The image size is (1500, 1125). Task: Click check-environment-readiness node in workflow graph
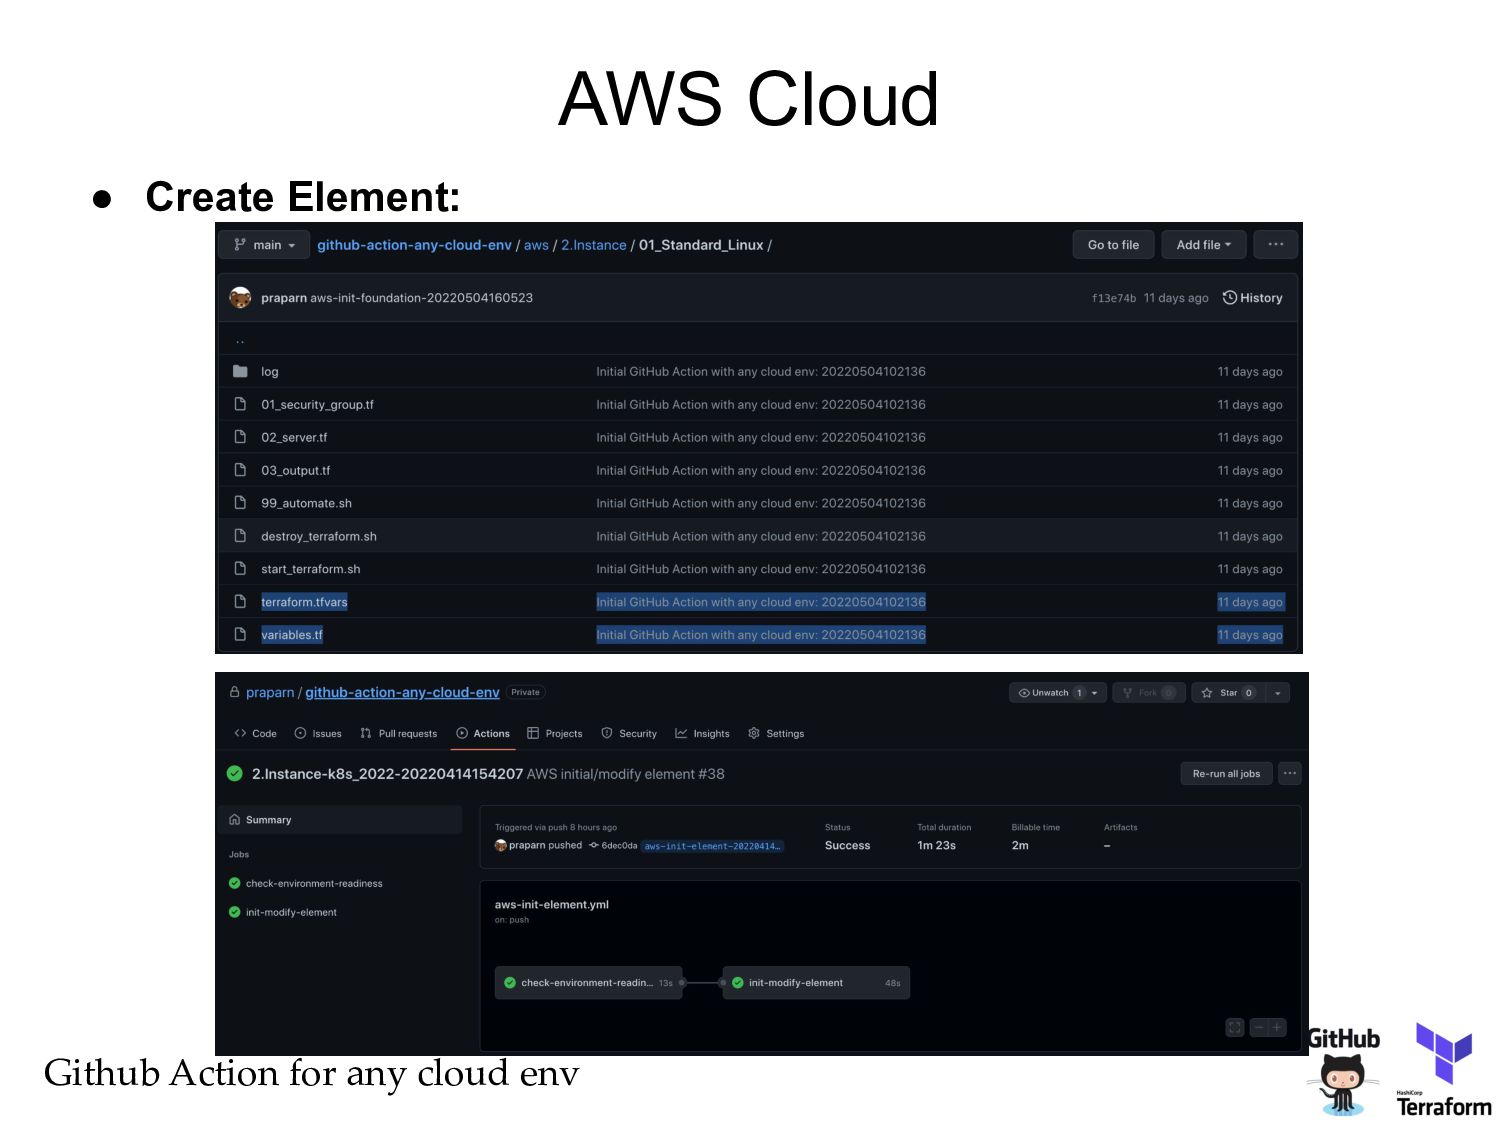[x=589, y=983]
